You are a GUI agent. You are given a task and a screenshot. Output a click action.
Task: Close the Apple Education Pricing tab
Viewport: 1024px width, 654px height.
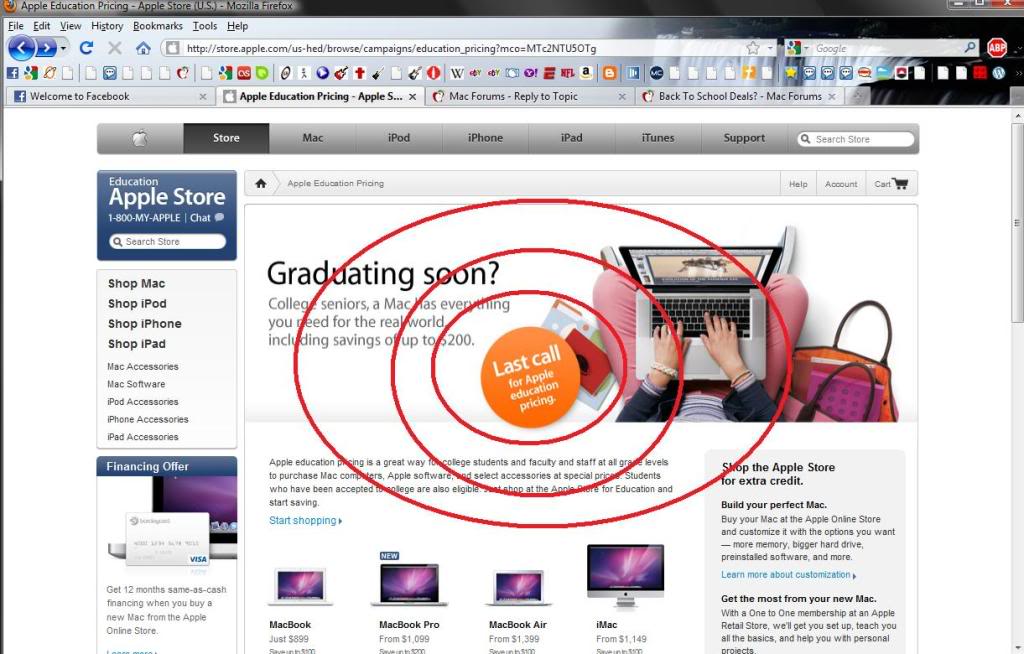coord(412,97)
